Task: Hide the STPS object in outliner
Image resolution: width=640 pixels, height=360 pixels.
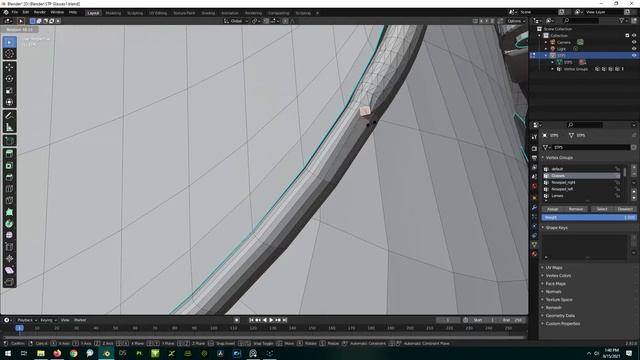Action: [634, 55]
